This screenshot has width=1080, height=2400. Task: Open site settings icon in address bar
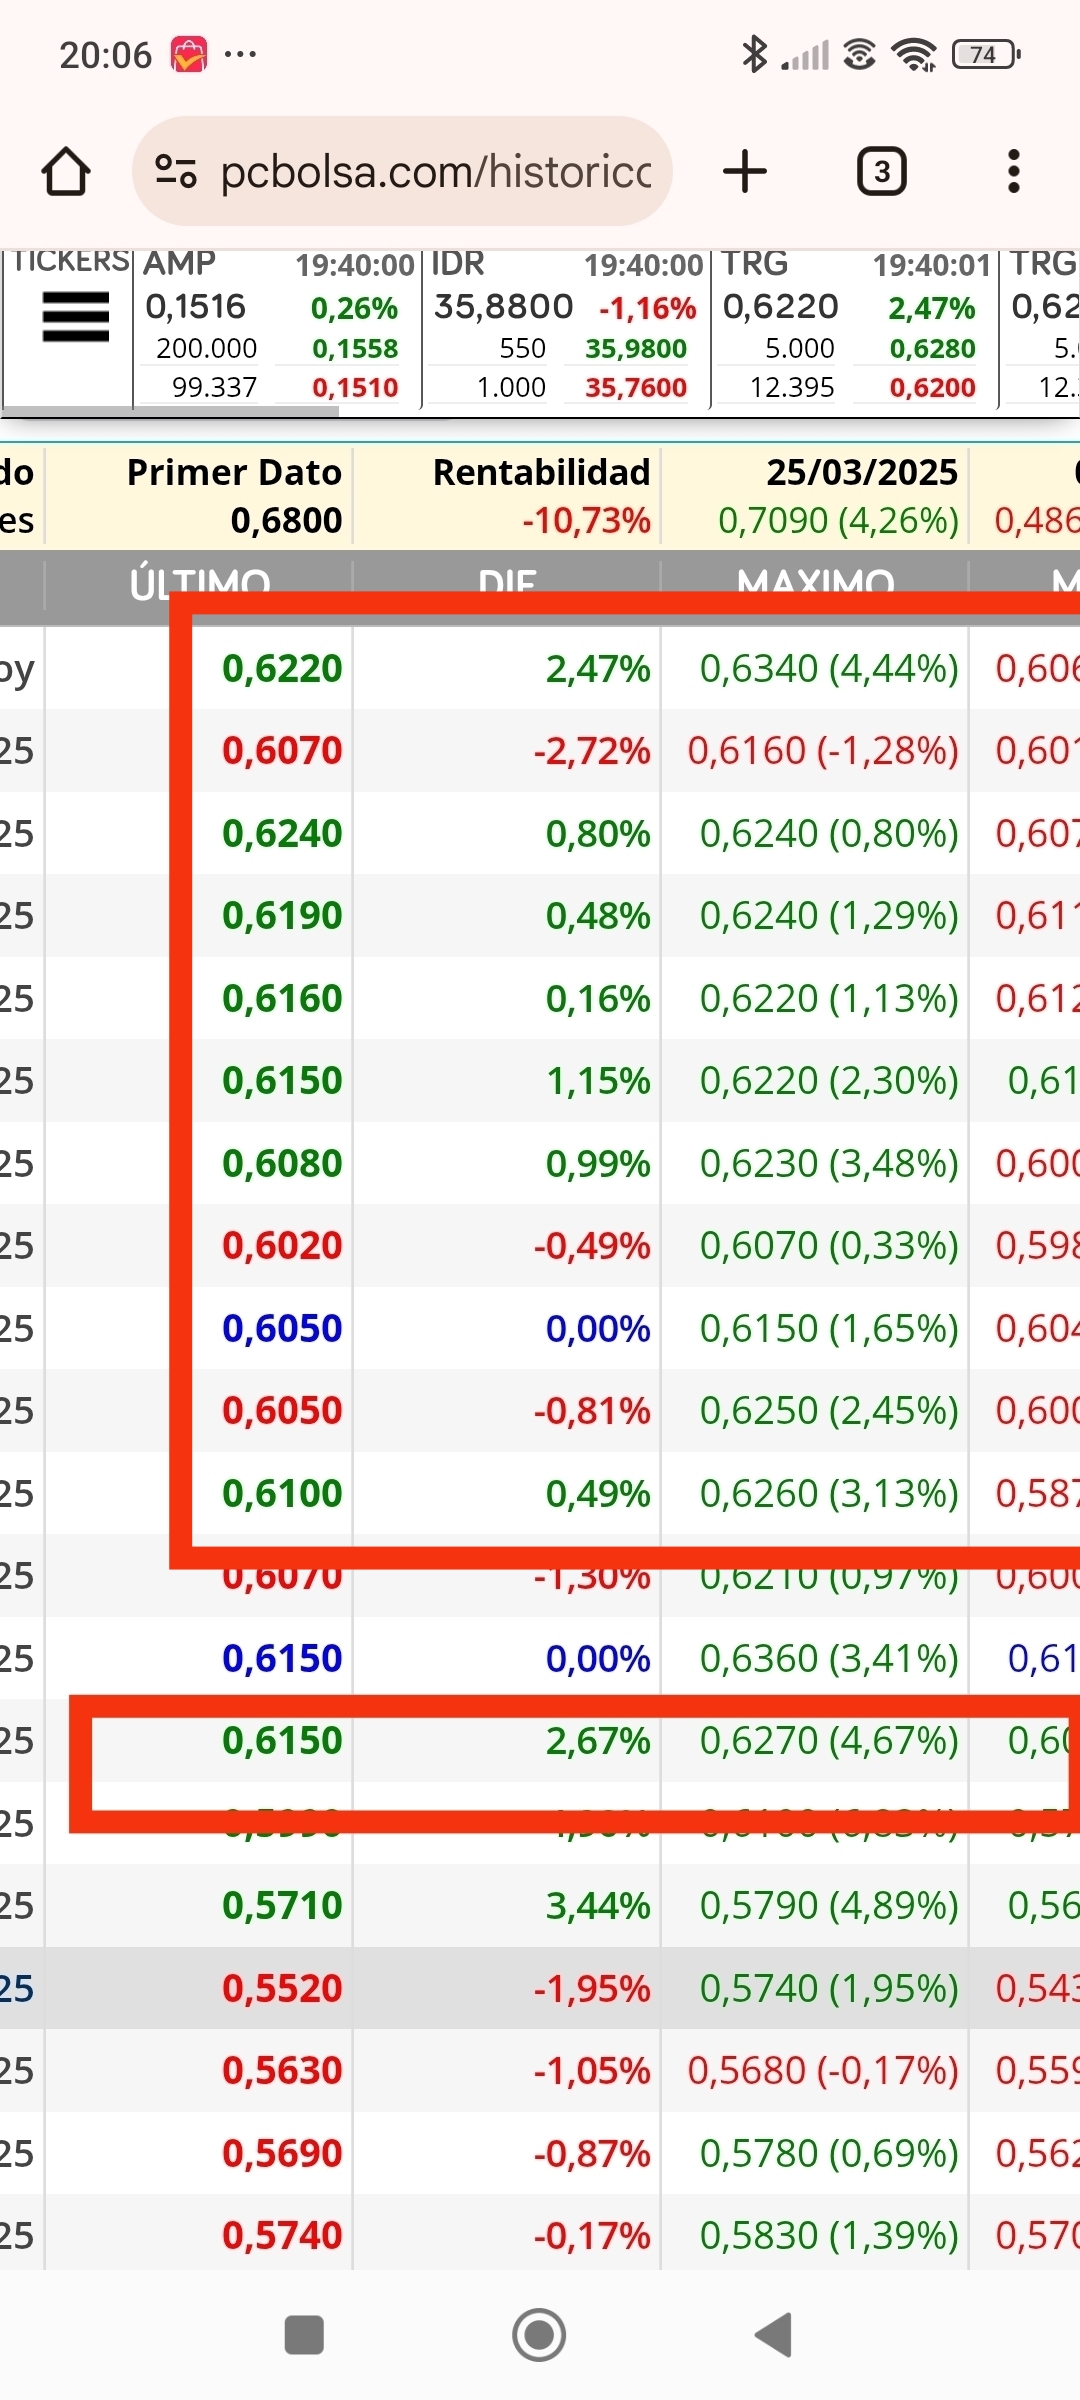coord(176,171)
